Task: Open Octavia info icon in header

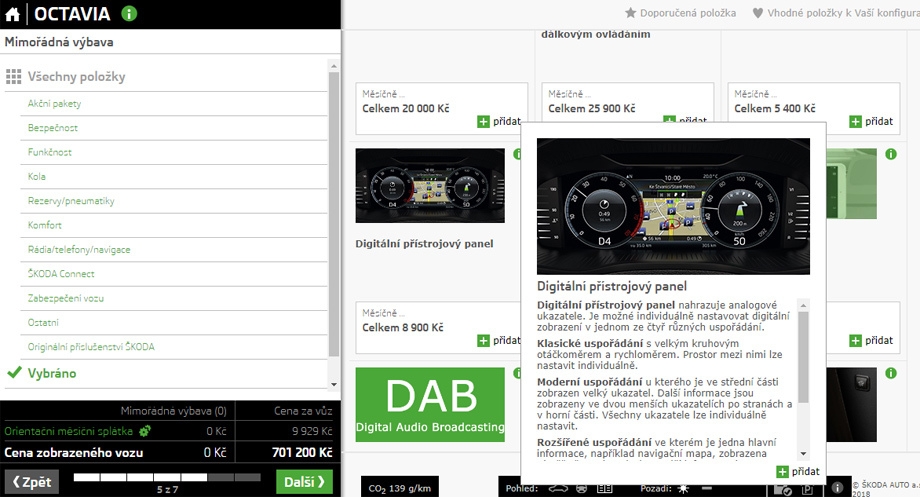Action: click(x=129, y=13)
